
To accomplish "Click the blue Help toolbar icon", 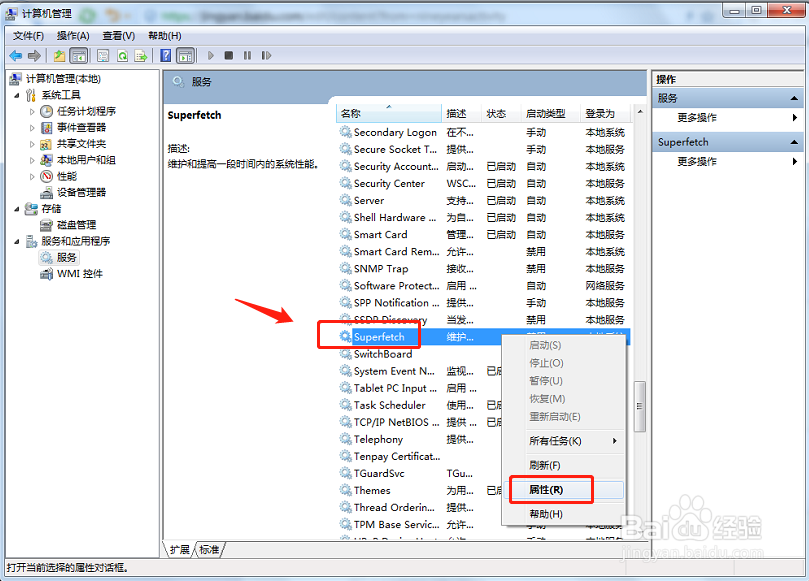I will pos(166,55).
